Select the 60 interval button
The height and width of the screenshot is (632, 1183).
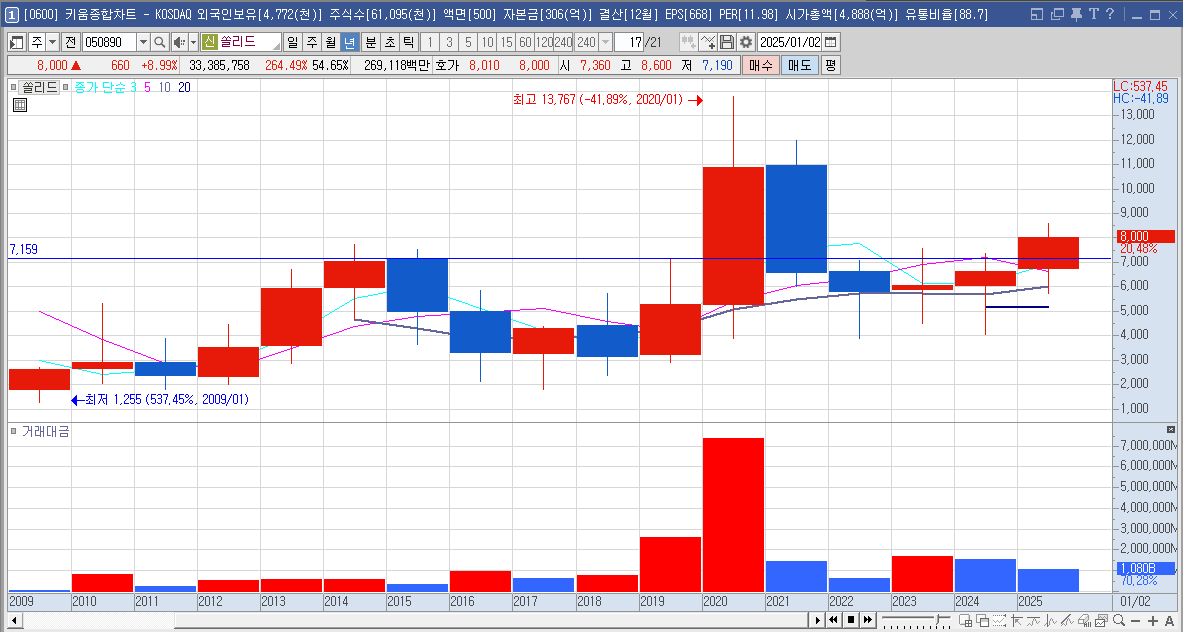click(x=525, y=42)
